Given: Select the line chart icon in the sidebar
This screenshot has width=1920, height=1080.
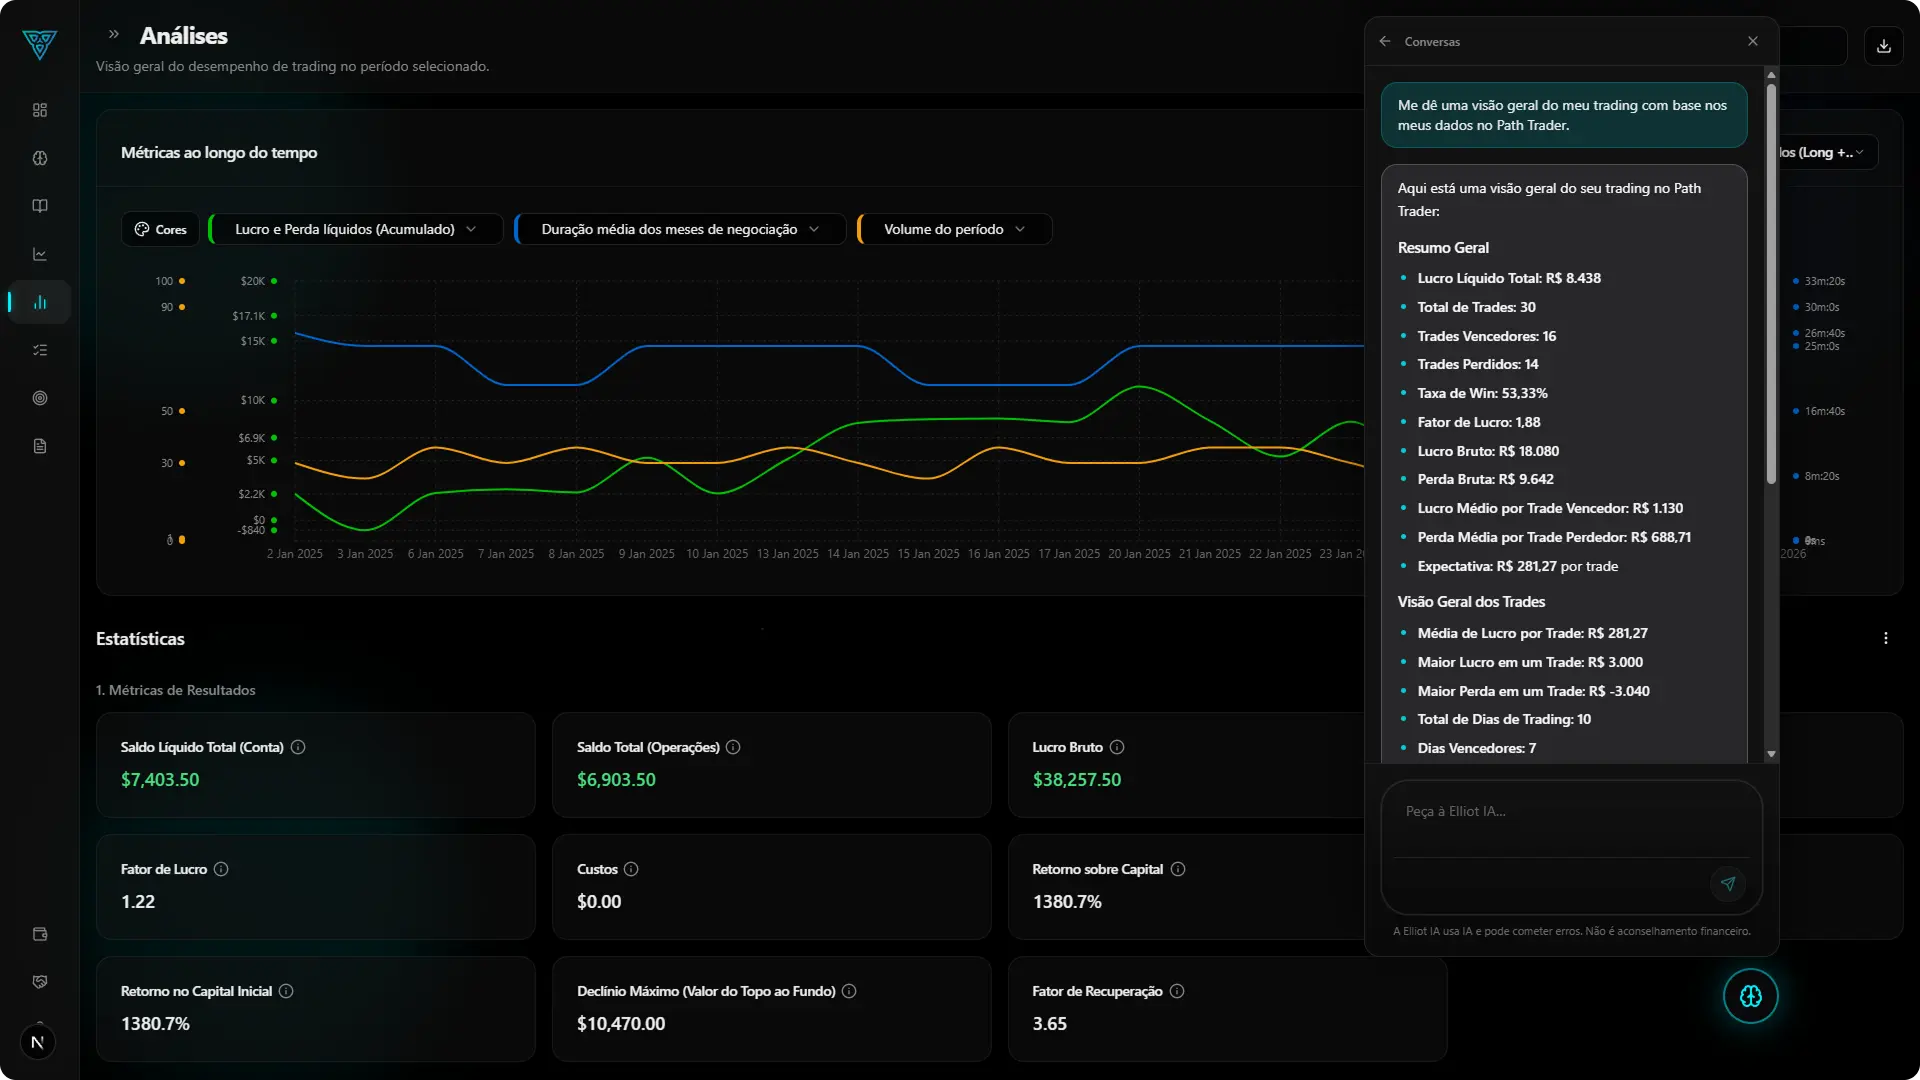Looking at the screenshot, I should click(x=39, y=254).
